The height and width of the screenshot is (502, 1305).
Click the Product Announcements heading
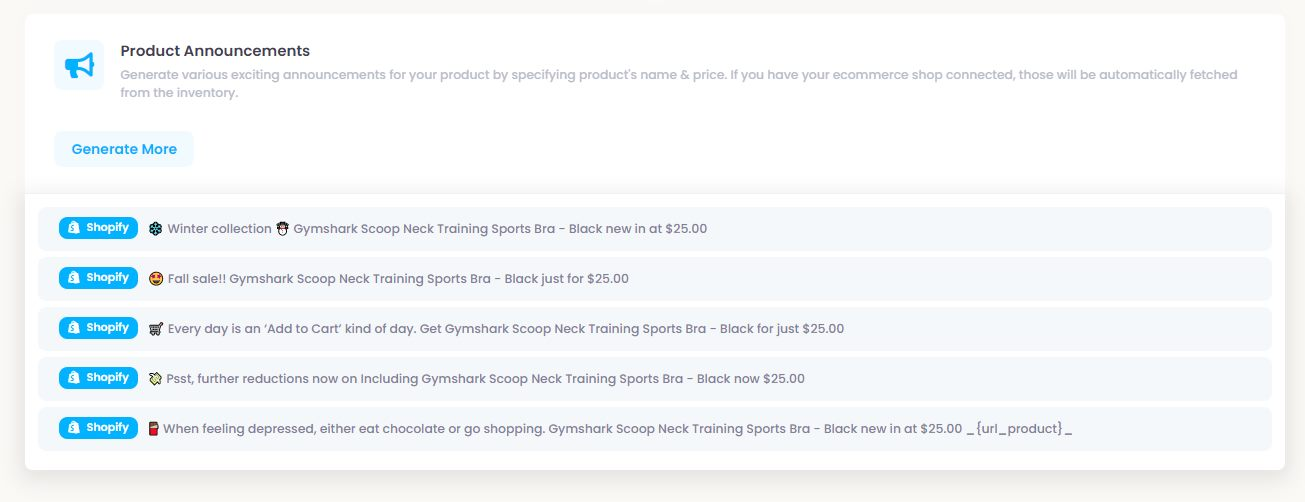point(215,51)
